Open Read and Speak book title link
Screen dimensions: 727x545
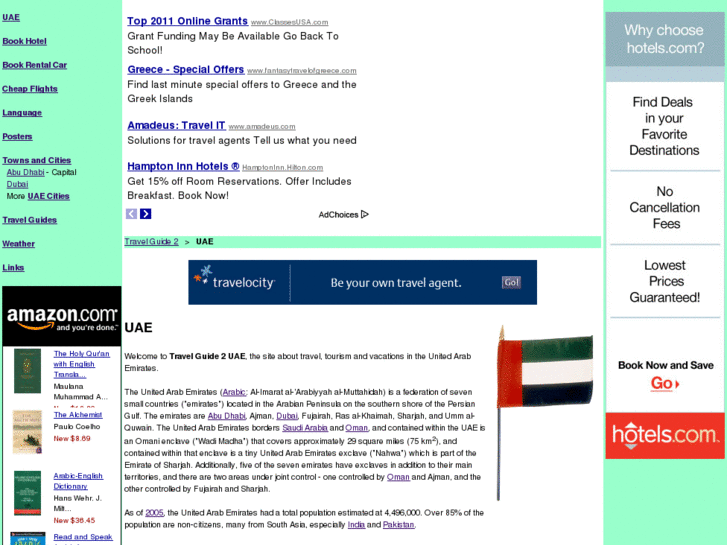click(83, 537)
